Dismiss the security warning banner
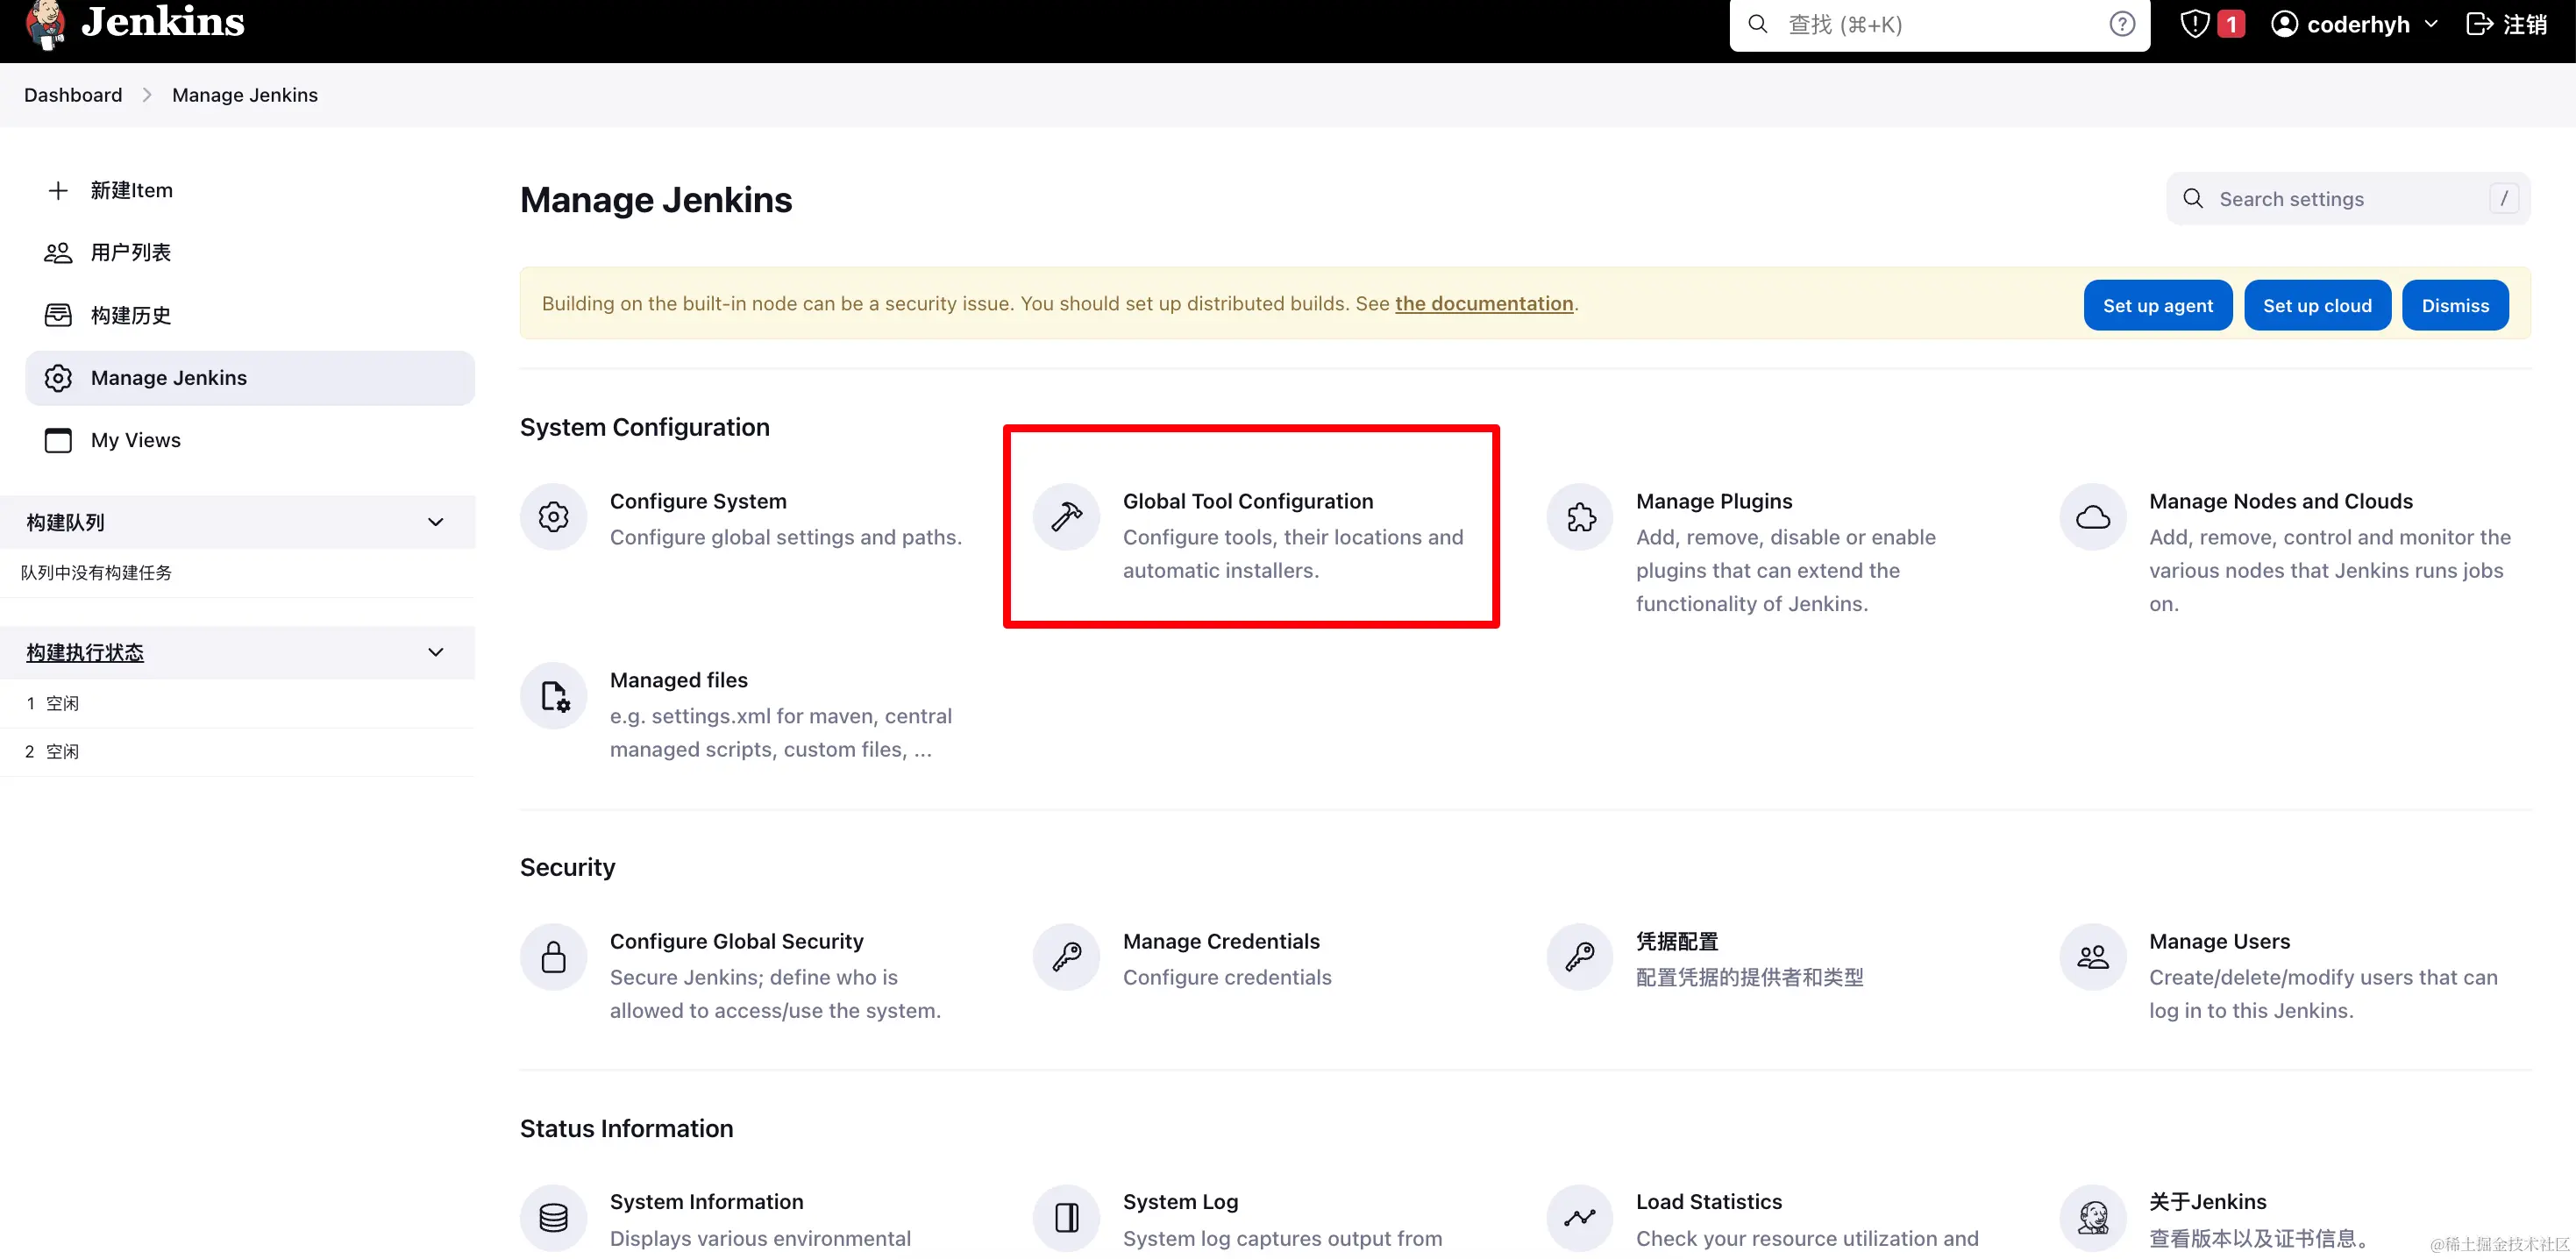The image size is (2576, 1259). coord(2455,305)
